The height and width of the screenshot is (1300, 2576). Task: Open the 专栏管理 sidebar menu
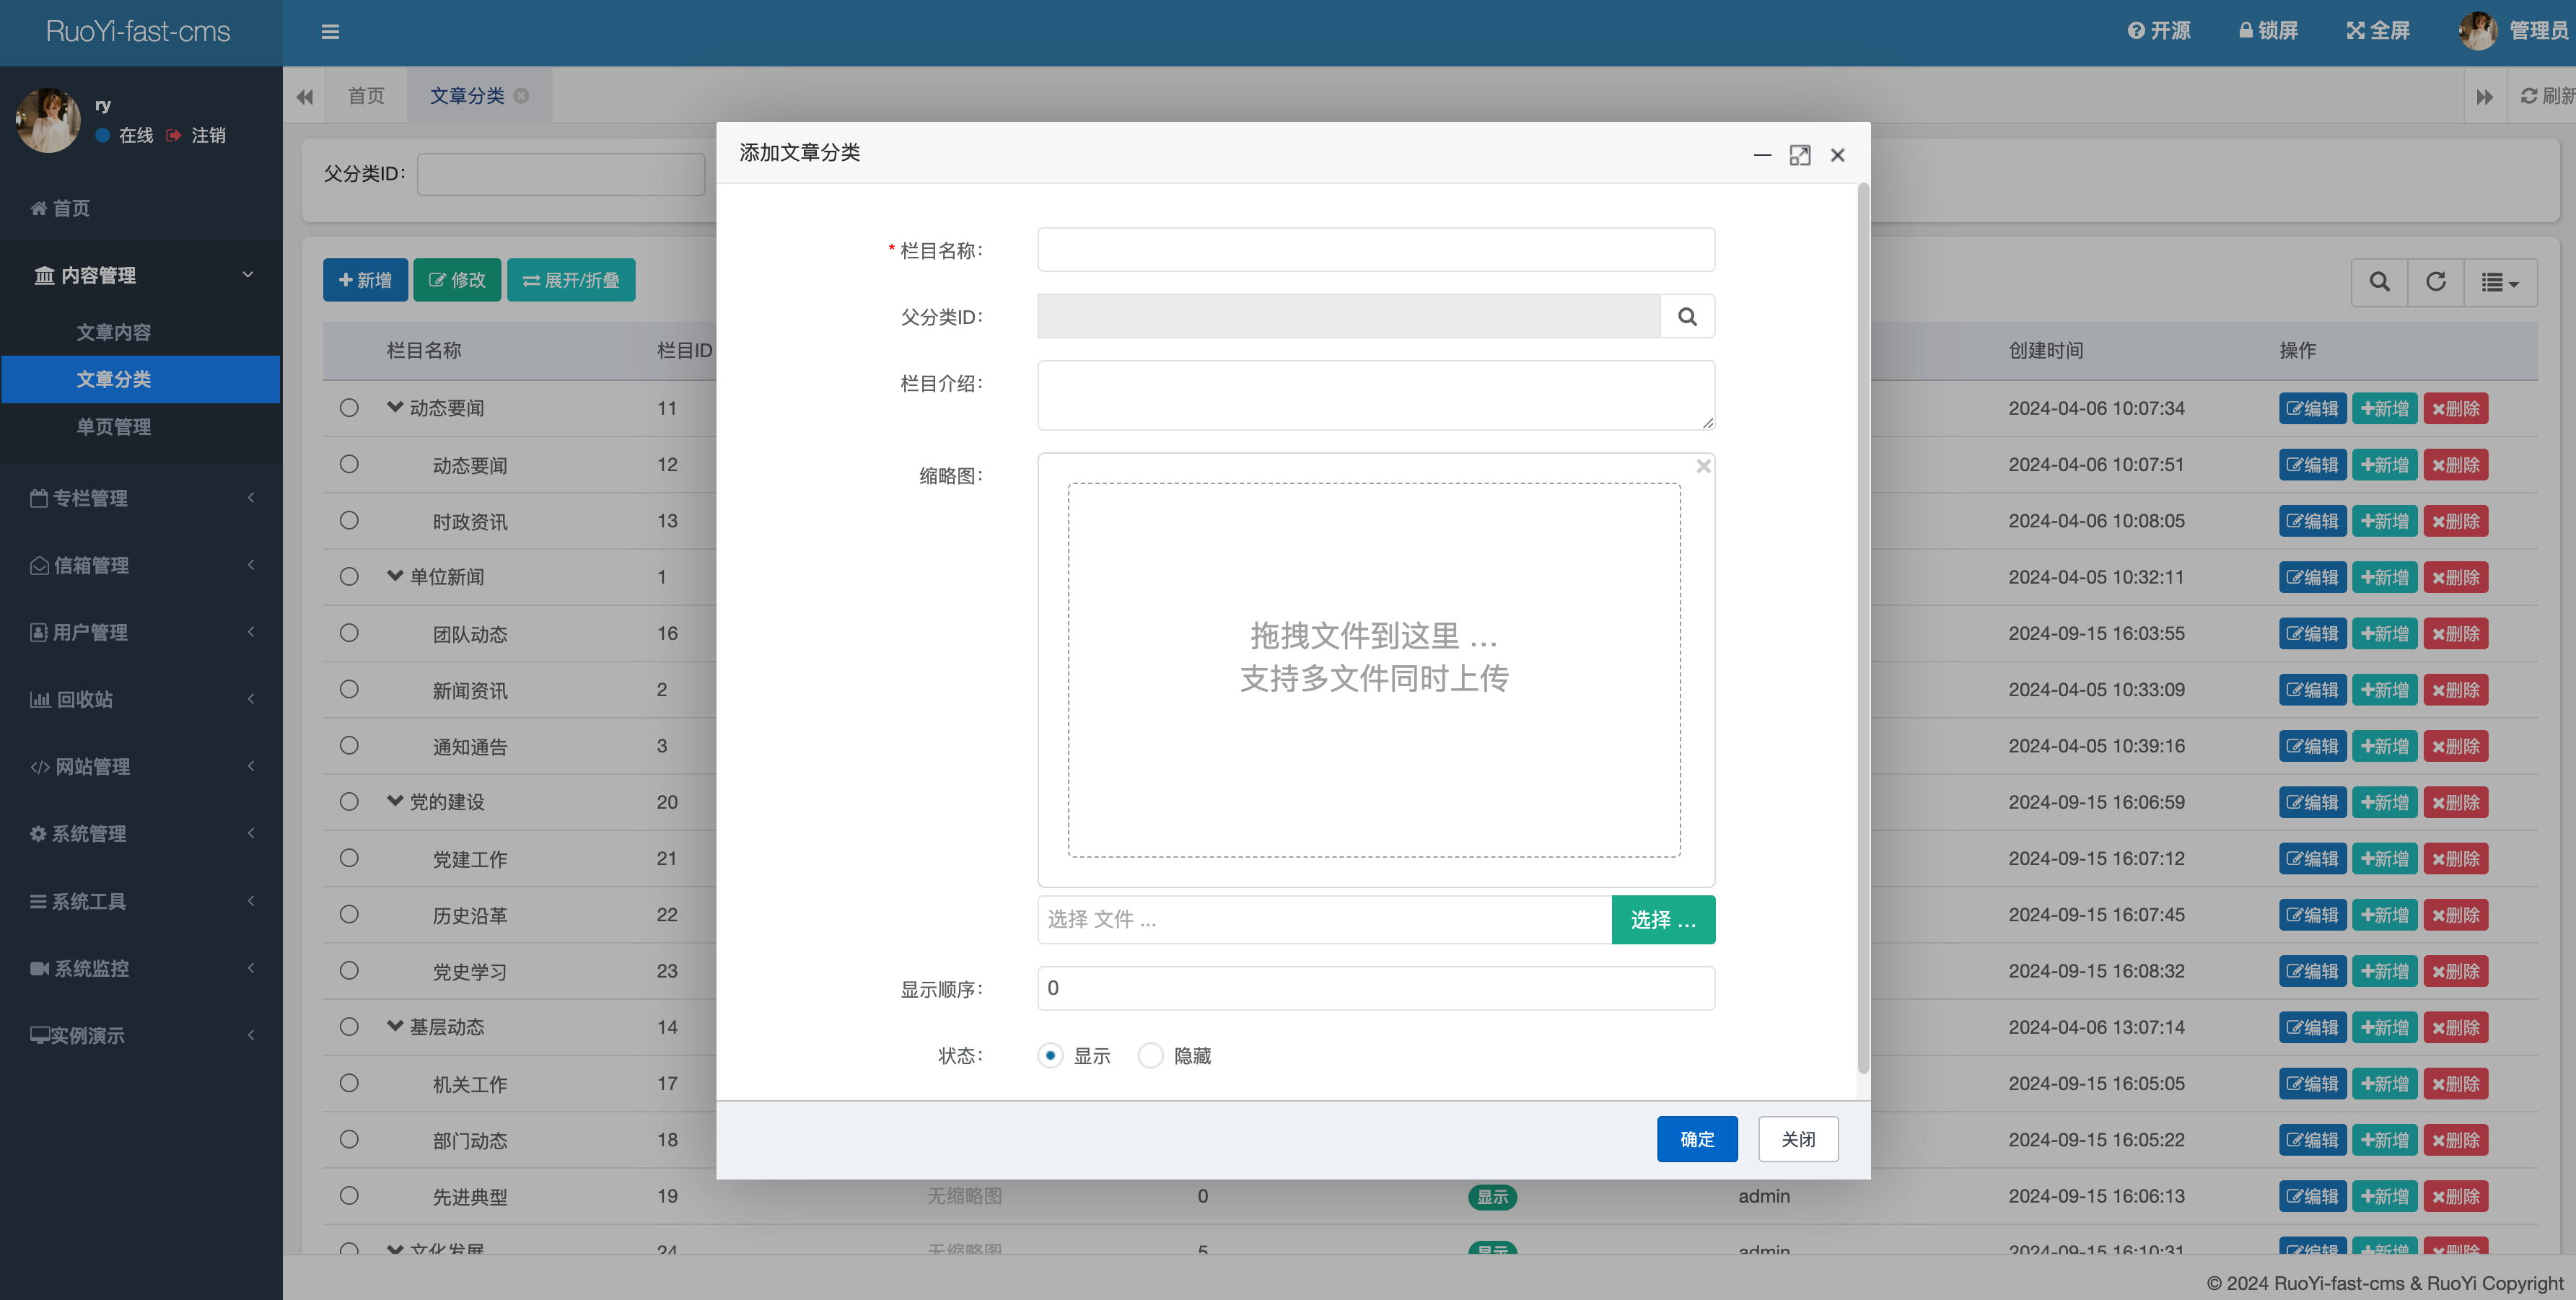(141, 498)
